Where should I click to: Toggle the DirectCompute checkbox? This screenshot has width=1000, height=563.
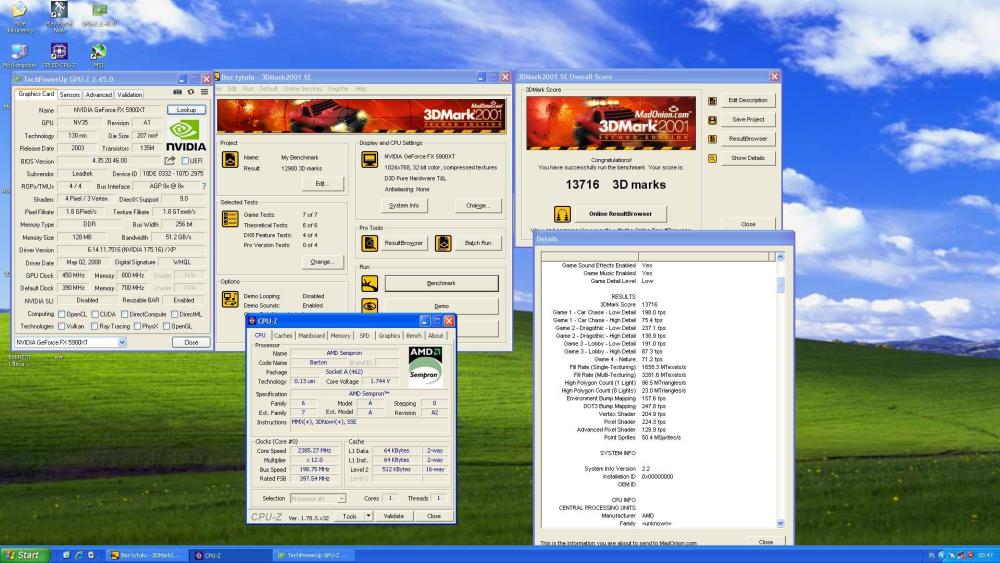(124, 314)
